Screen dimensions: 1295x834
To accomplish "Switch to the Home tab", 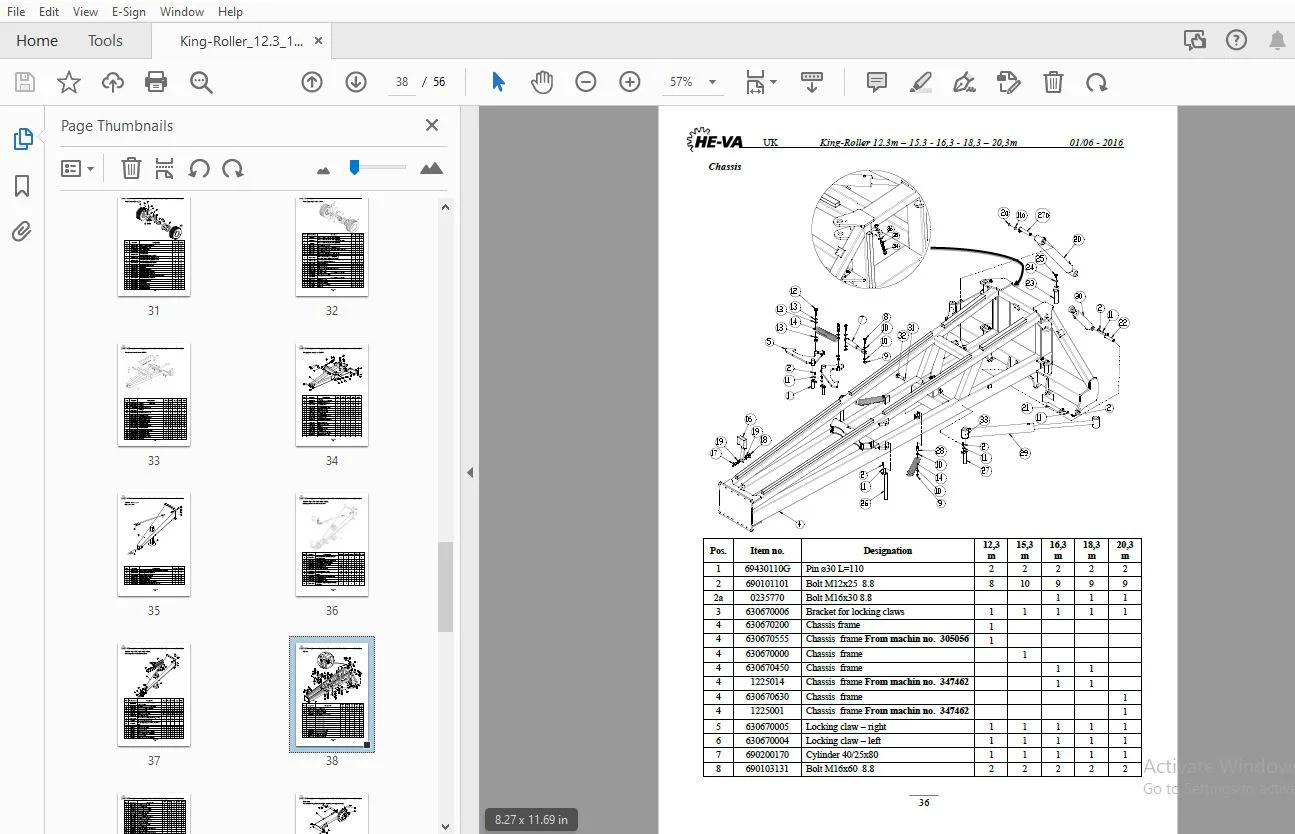I will (37, 41).
